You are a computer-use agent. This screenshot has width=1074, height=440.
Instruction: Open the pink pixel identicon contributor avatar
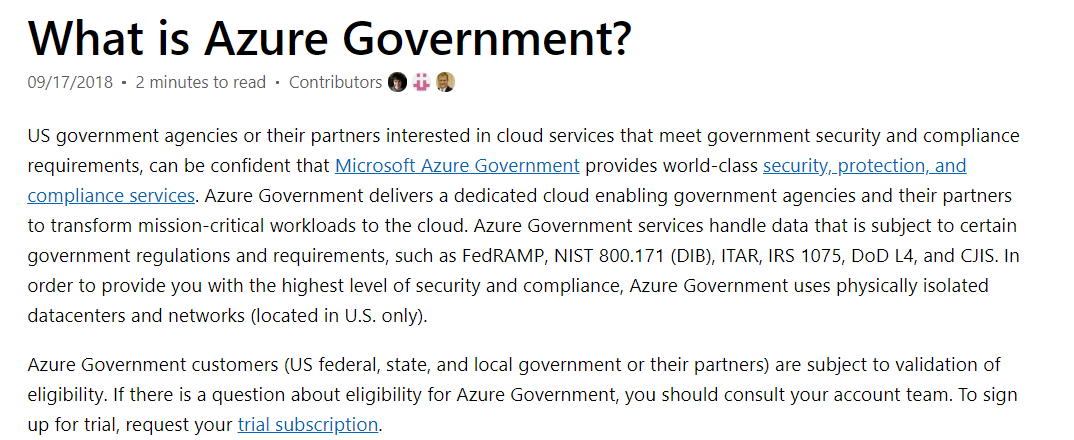[422, 82]
